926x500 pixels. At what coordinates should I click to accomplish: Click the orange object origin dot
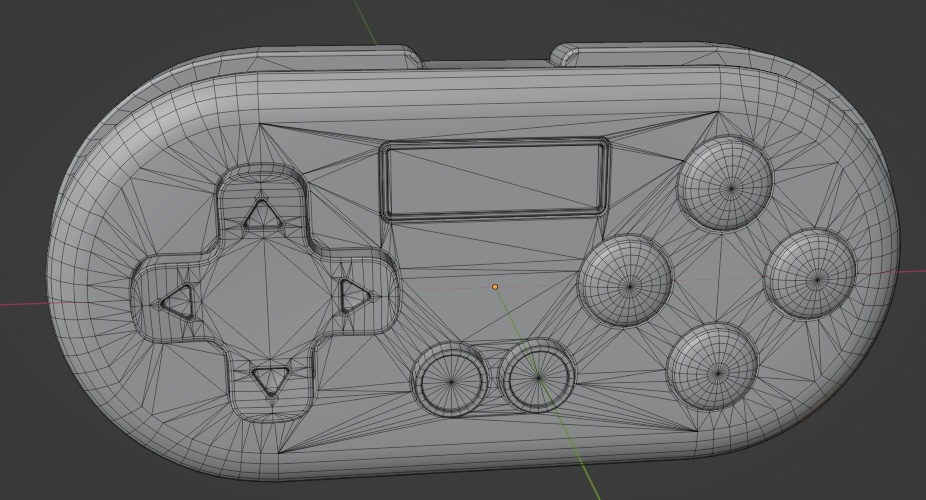tap(495, 287)
